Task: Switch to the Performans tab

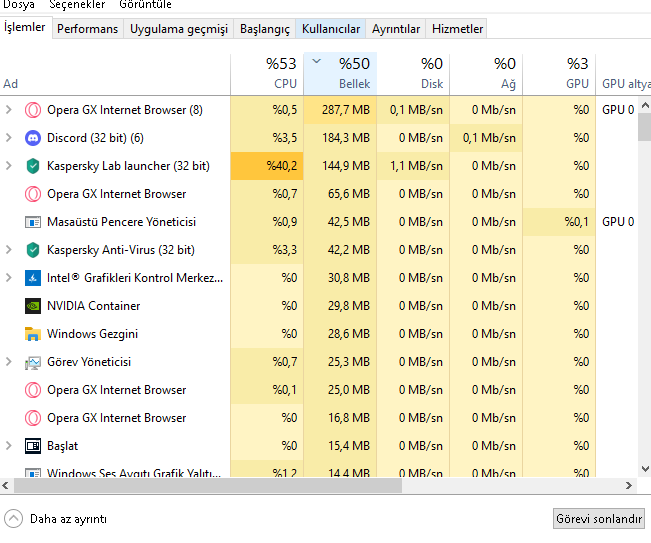Action: (x=88, y=29)
